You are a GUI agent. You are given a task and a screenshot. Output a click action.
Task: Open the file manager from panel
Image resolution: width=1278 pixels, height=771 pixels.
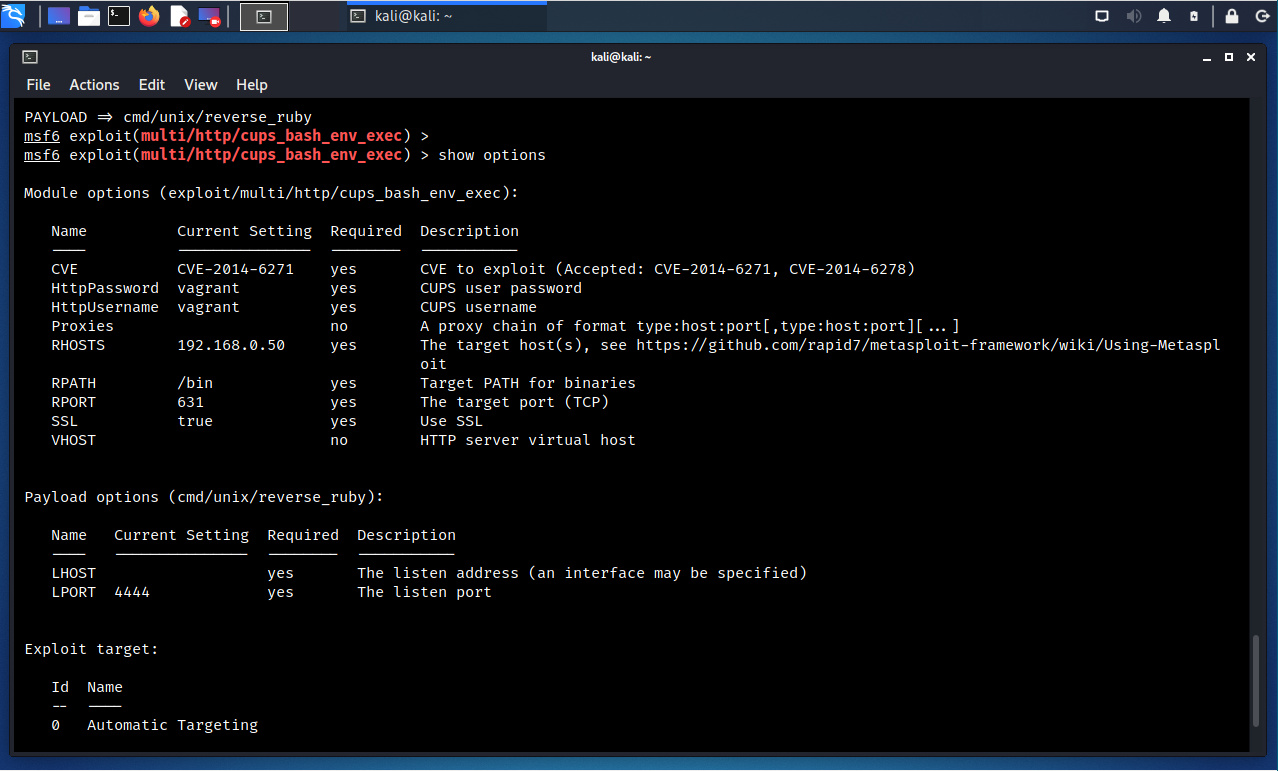[x=89, y=16]
